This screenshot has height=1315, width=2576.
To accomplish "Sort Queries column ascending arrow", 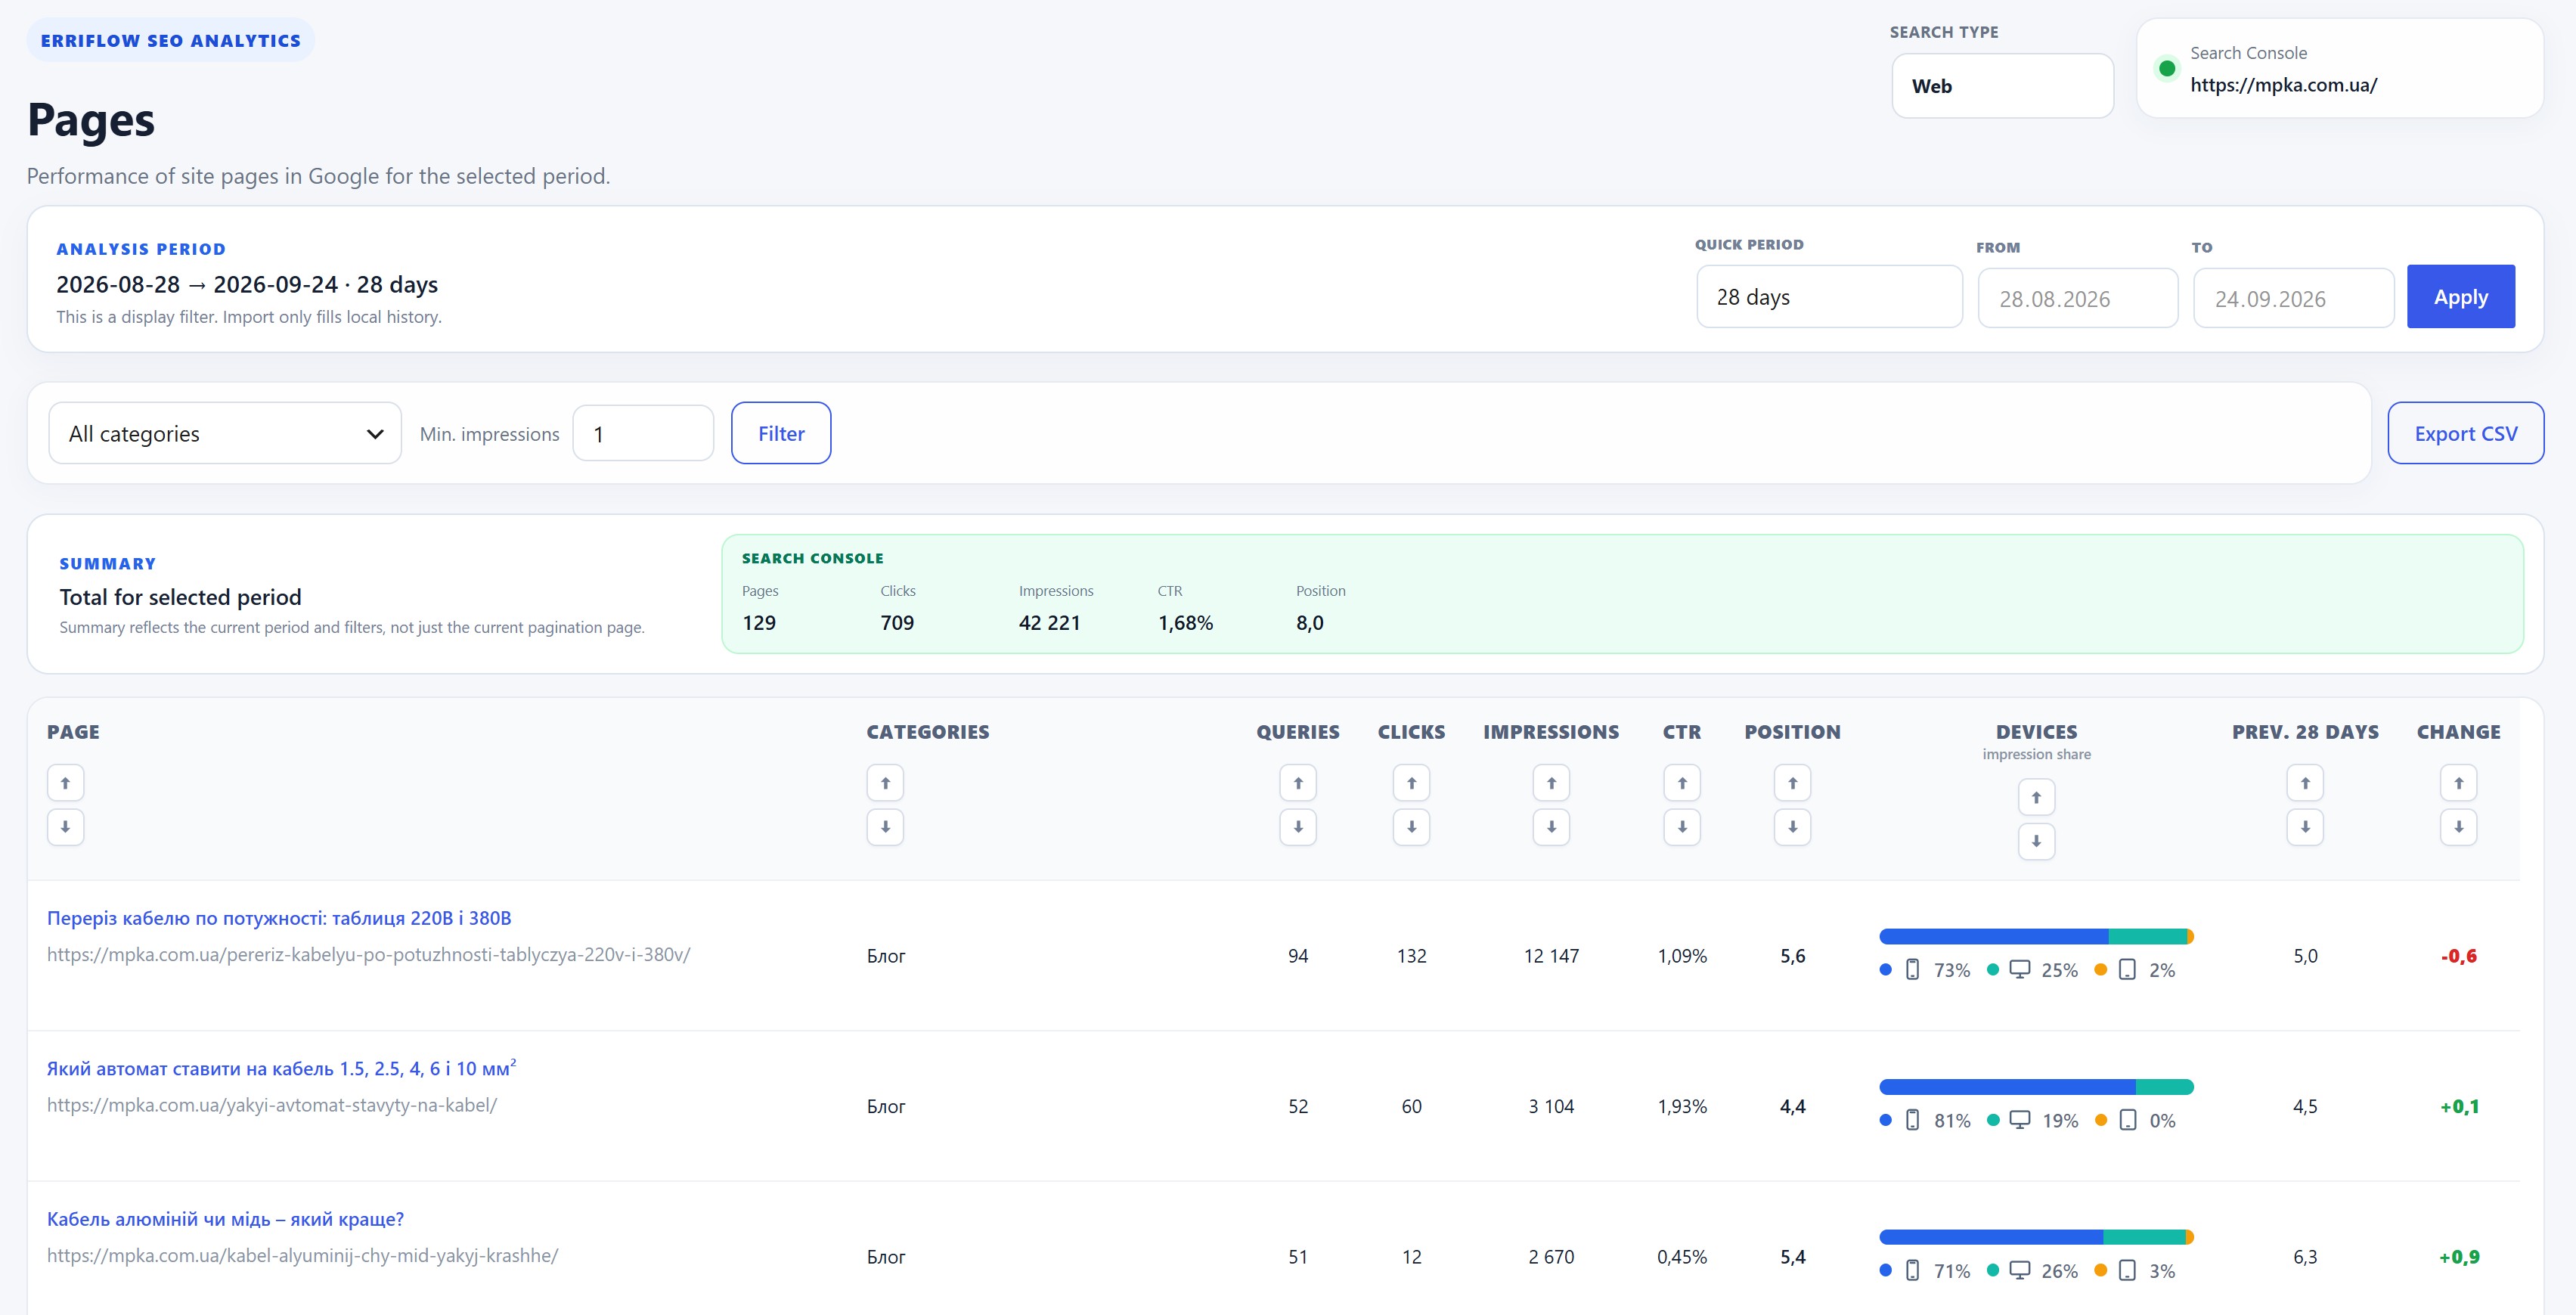I will (1298, 783).
